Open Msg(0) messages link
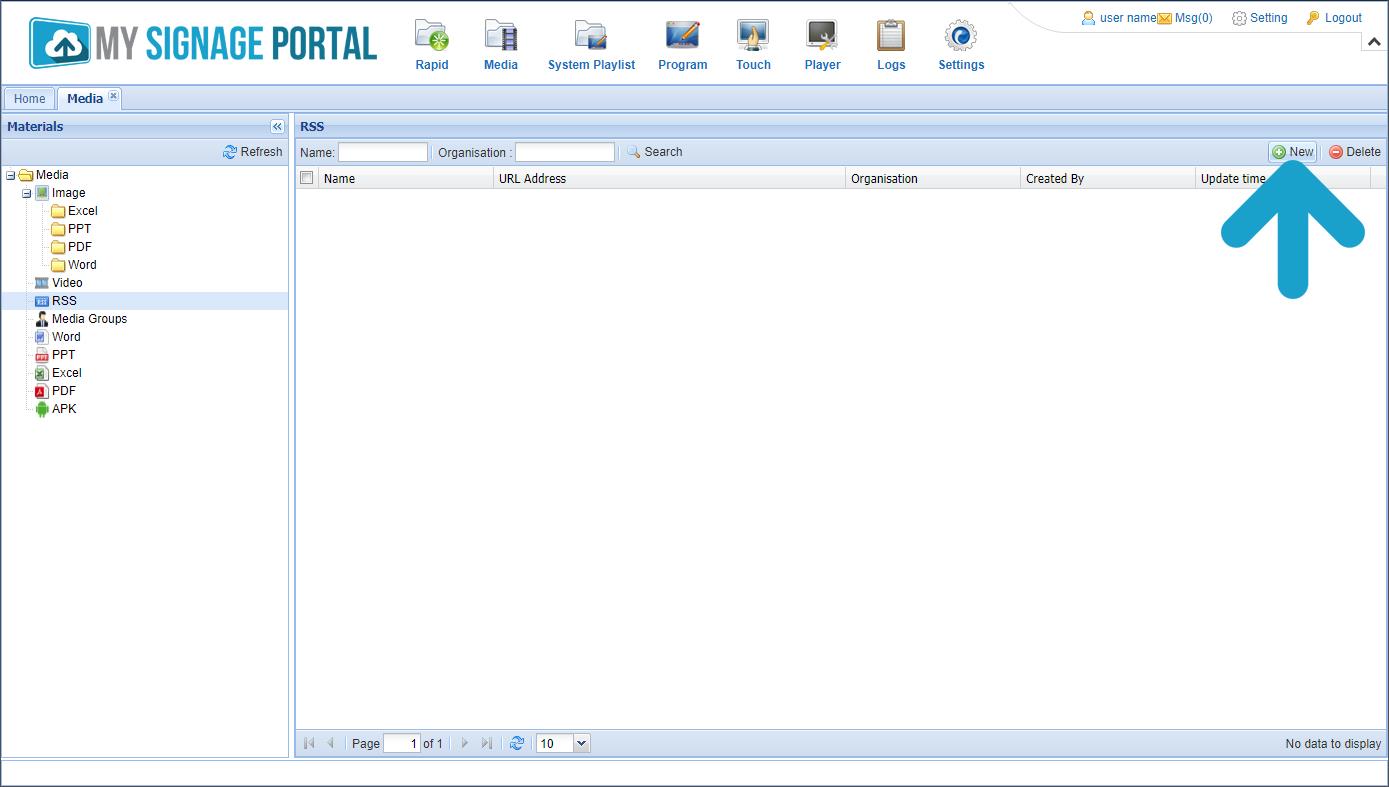1389x787 pixels. click(1185, 18)
